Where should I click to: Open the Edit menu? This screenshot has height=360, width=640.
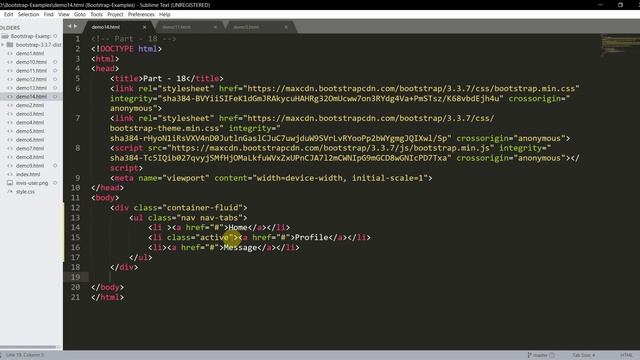[9, 14]
